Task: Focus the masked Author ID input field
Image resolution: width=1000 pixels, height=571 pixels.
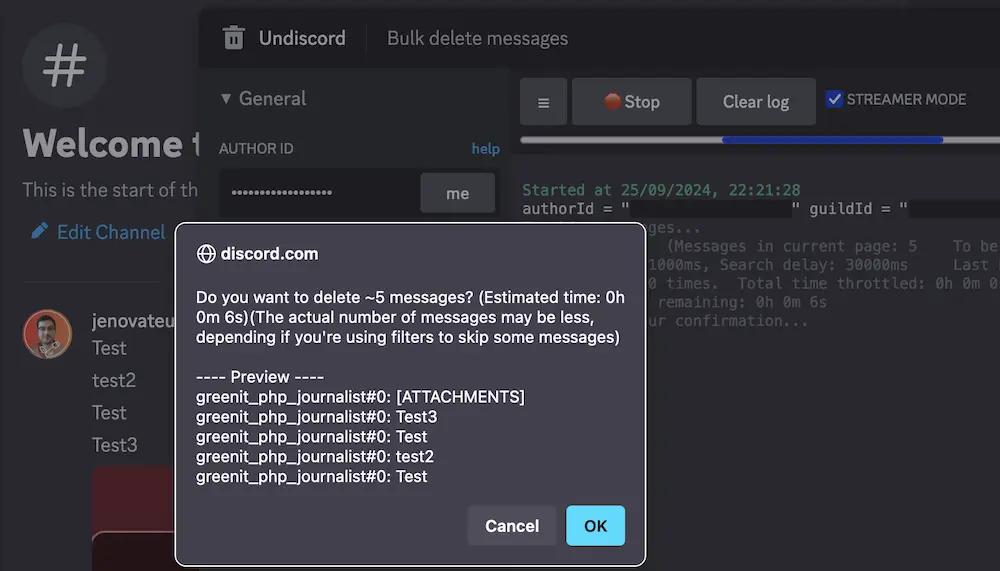Action: tap(319, 193)
